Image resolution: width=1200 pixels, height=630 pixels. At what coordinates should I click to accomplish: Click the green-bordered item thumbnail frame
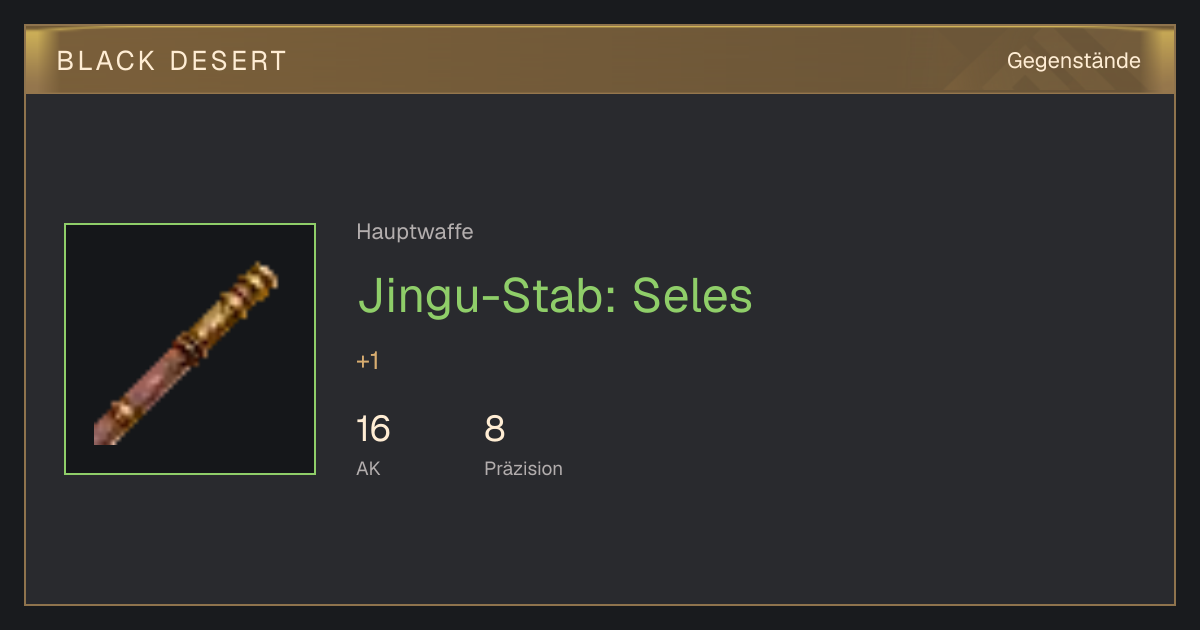(x=190, y=349)
